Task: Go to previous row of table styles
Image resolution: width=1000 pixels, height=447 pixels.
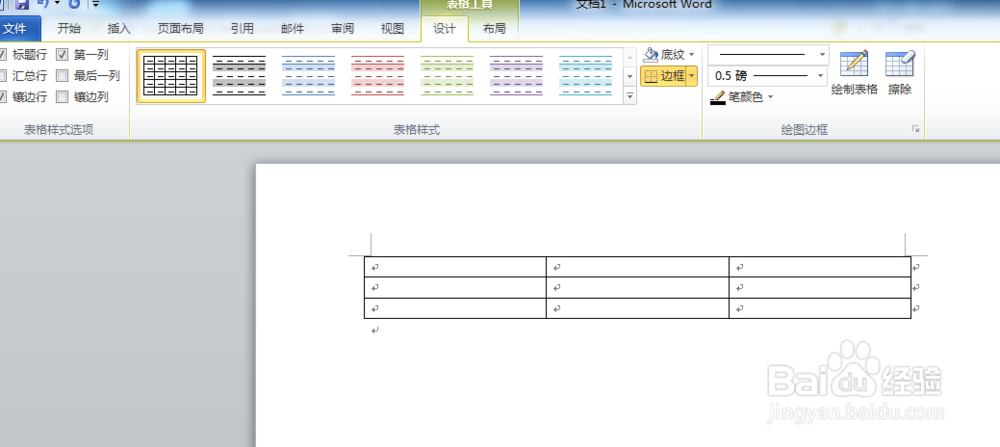Action: tap(630, 57)
